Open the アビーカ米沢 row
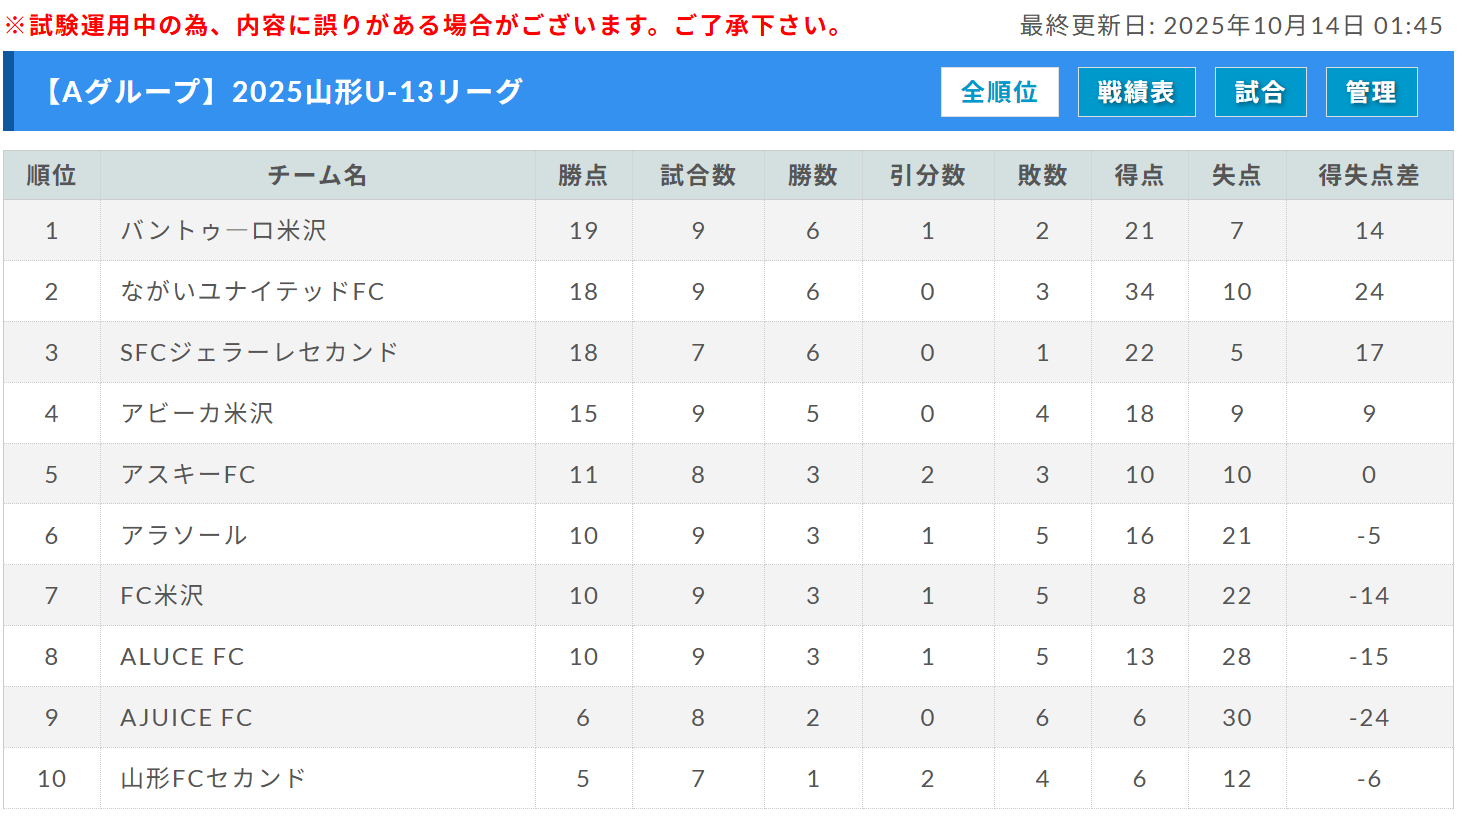 tap(197, 414)
